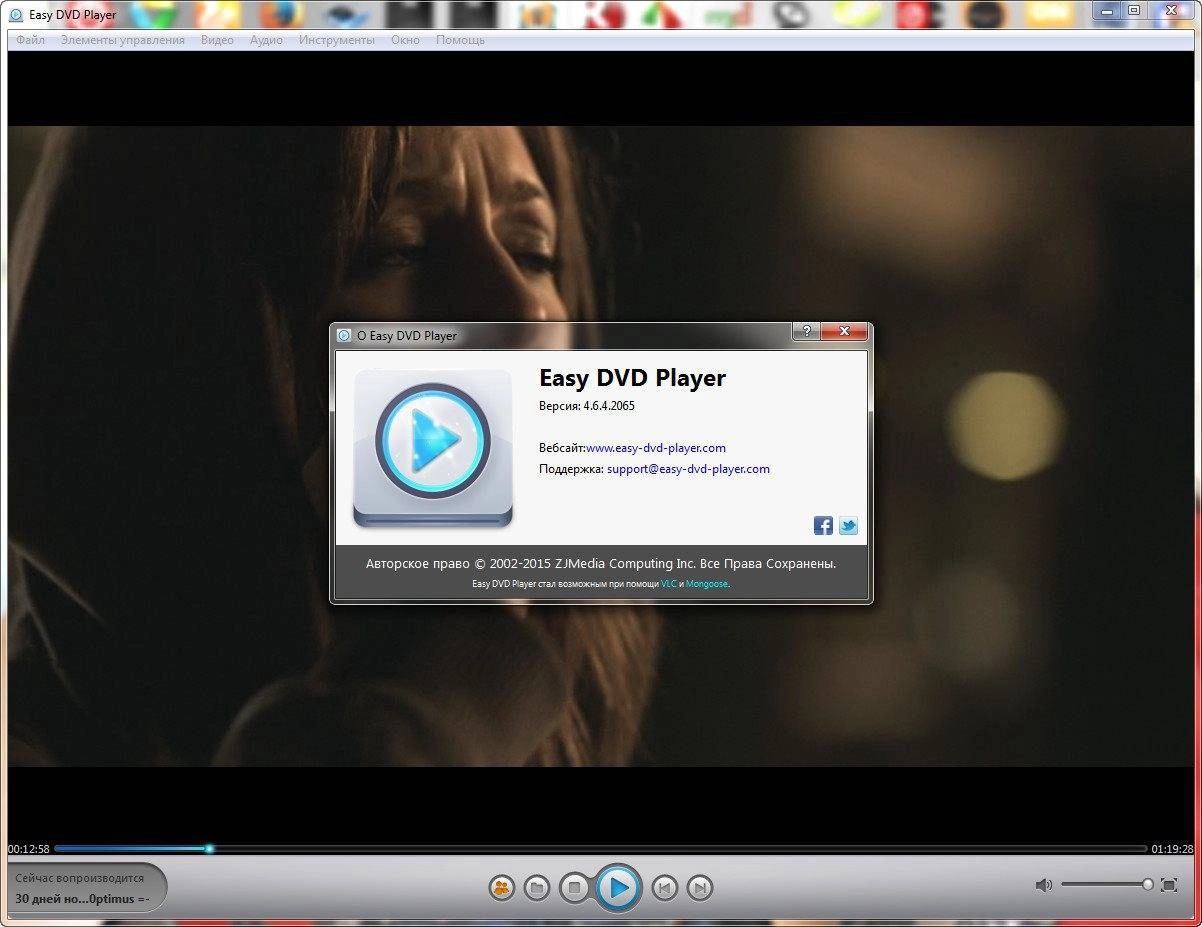The width and height of the screenshot is (1202, 927).
Task: Click the 'Поддержка:' label in the dialog
Action: 571,469
